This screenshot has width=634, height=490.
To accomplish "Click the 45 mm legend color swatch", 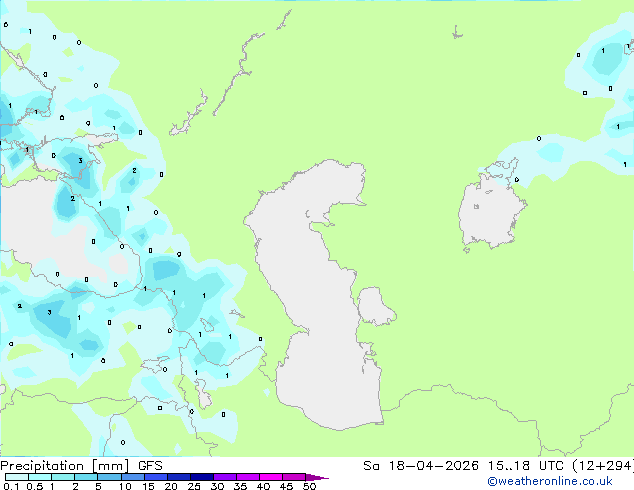I will [x=293, y=477].
